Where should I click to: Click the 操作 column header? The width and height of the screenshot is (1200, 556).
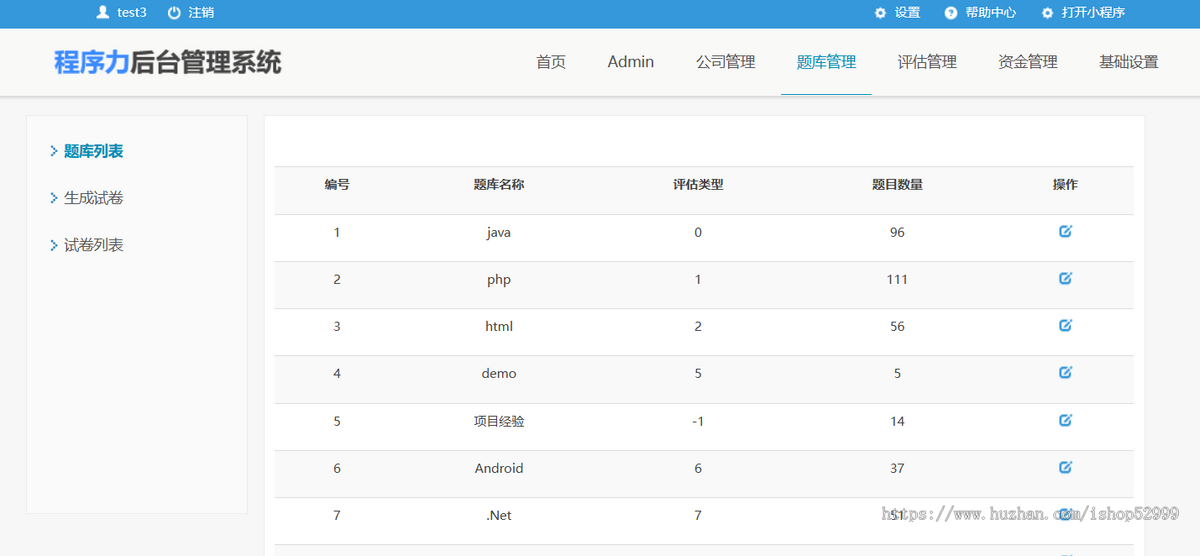[1065, 185]
